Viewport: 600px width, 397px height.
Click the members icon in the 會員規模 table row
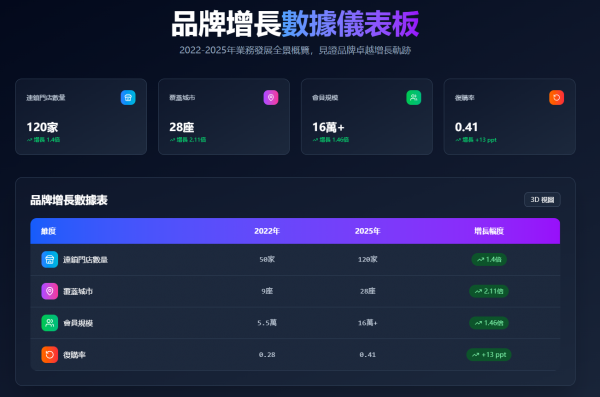[x=50, y=323]
